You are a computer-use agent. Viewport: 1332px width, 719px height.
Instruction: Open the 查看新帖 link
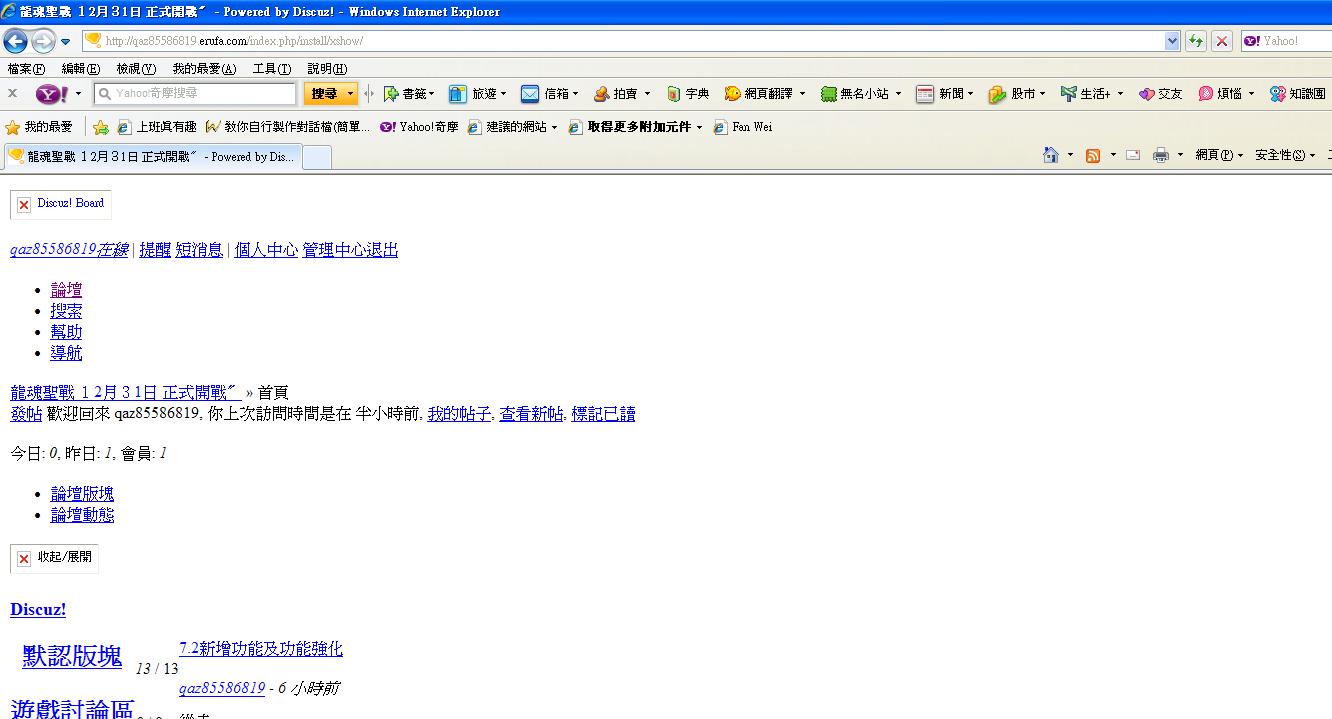pos(531,414)
